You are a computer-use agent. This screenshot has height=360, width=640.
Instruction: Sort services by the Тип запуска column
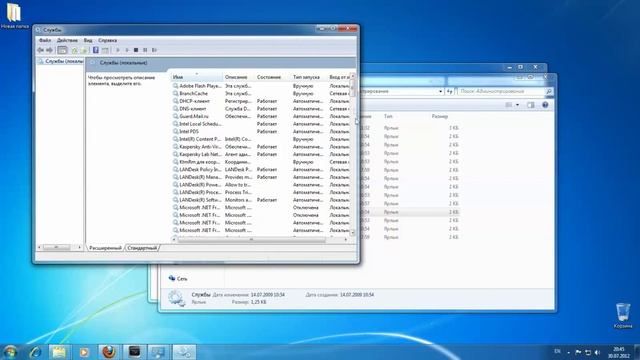[x=309, y=77]
